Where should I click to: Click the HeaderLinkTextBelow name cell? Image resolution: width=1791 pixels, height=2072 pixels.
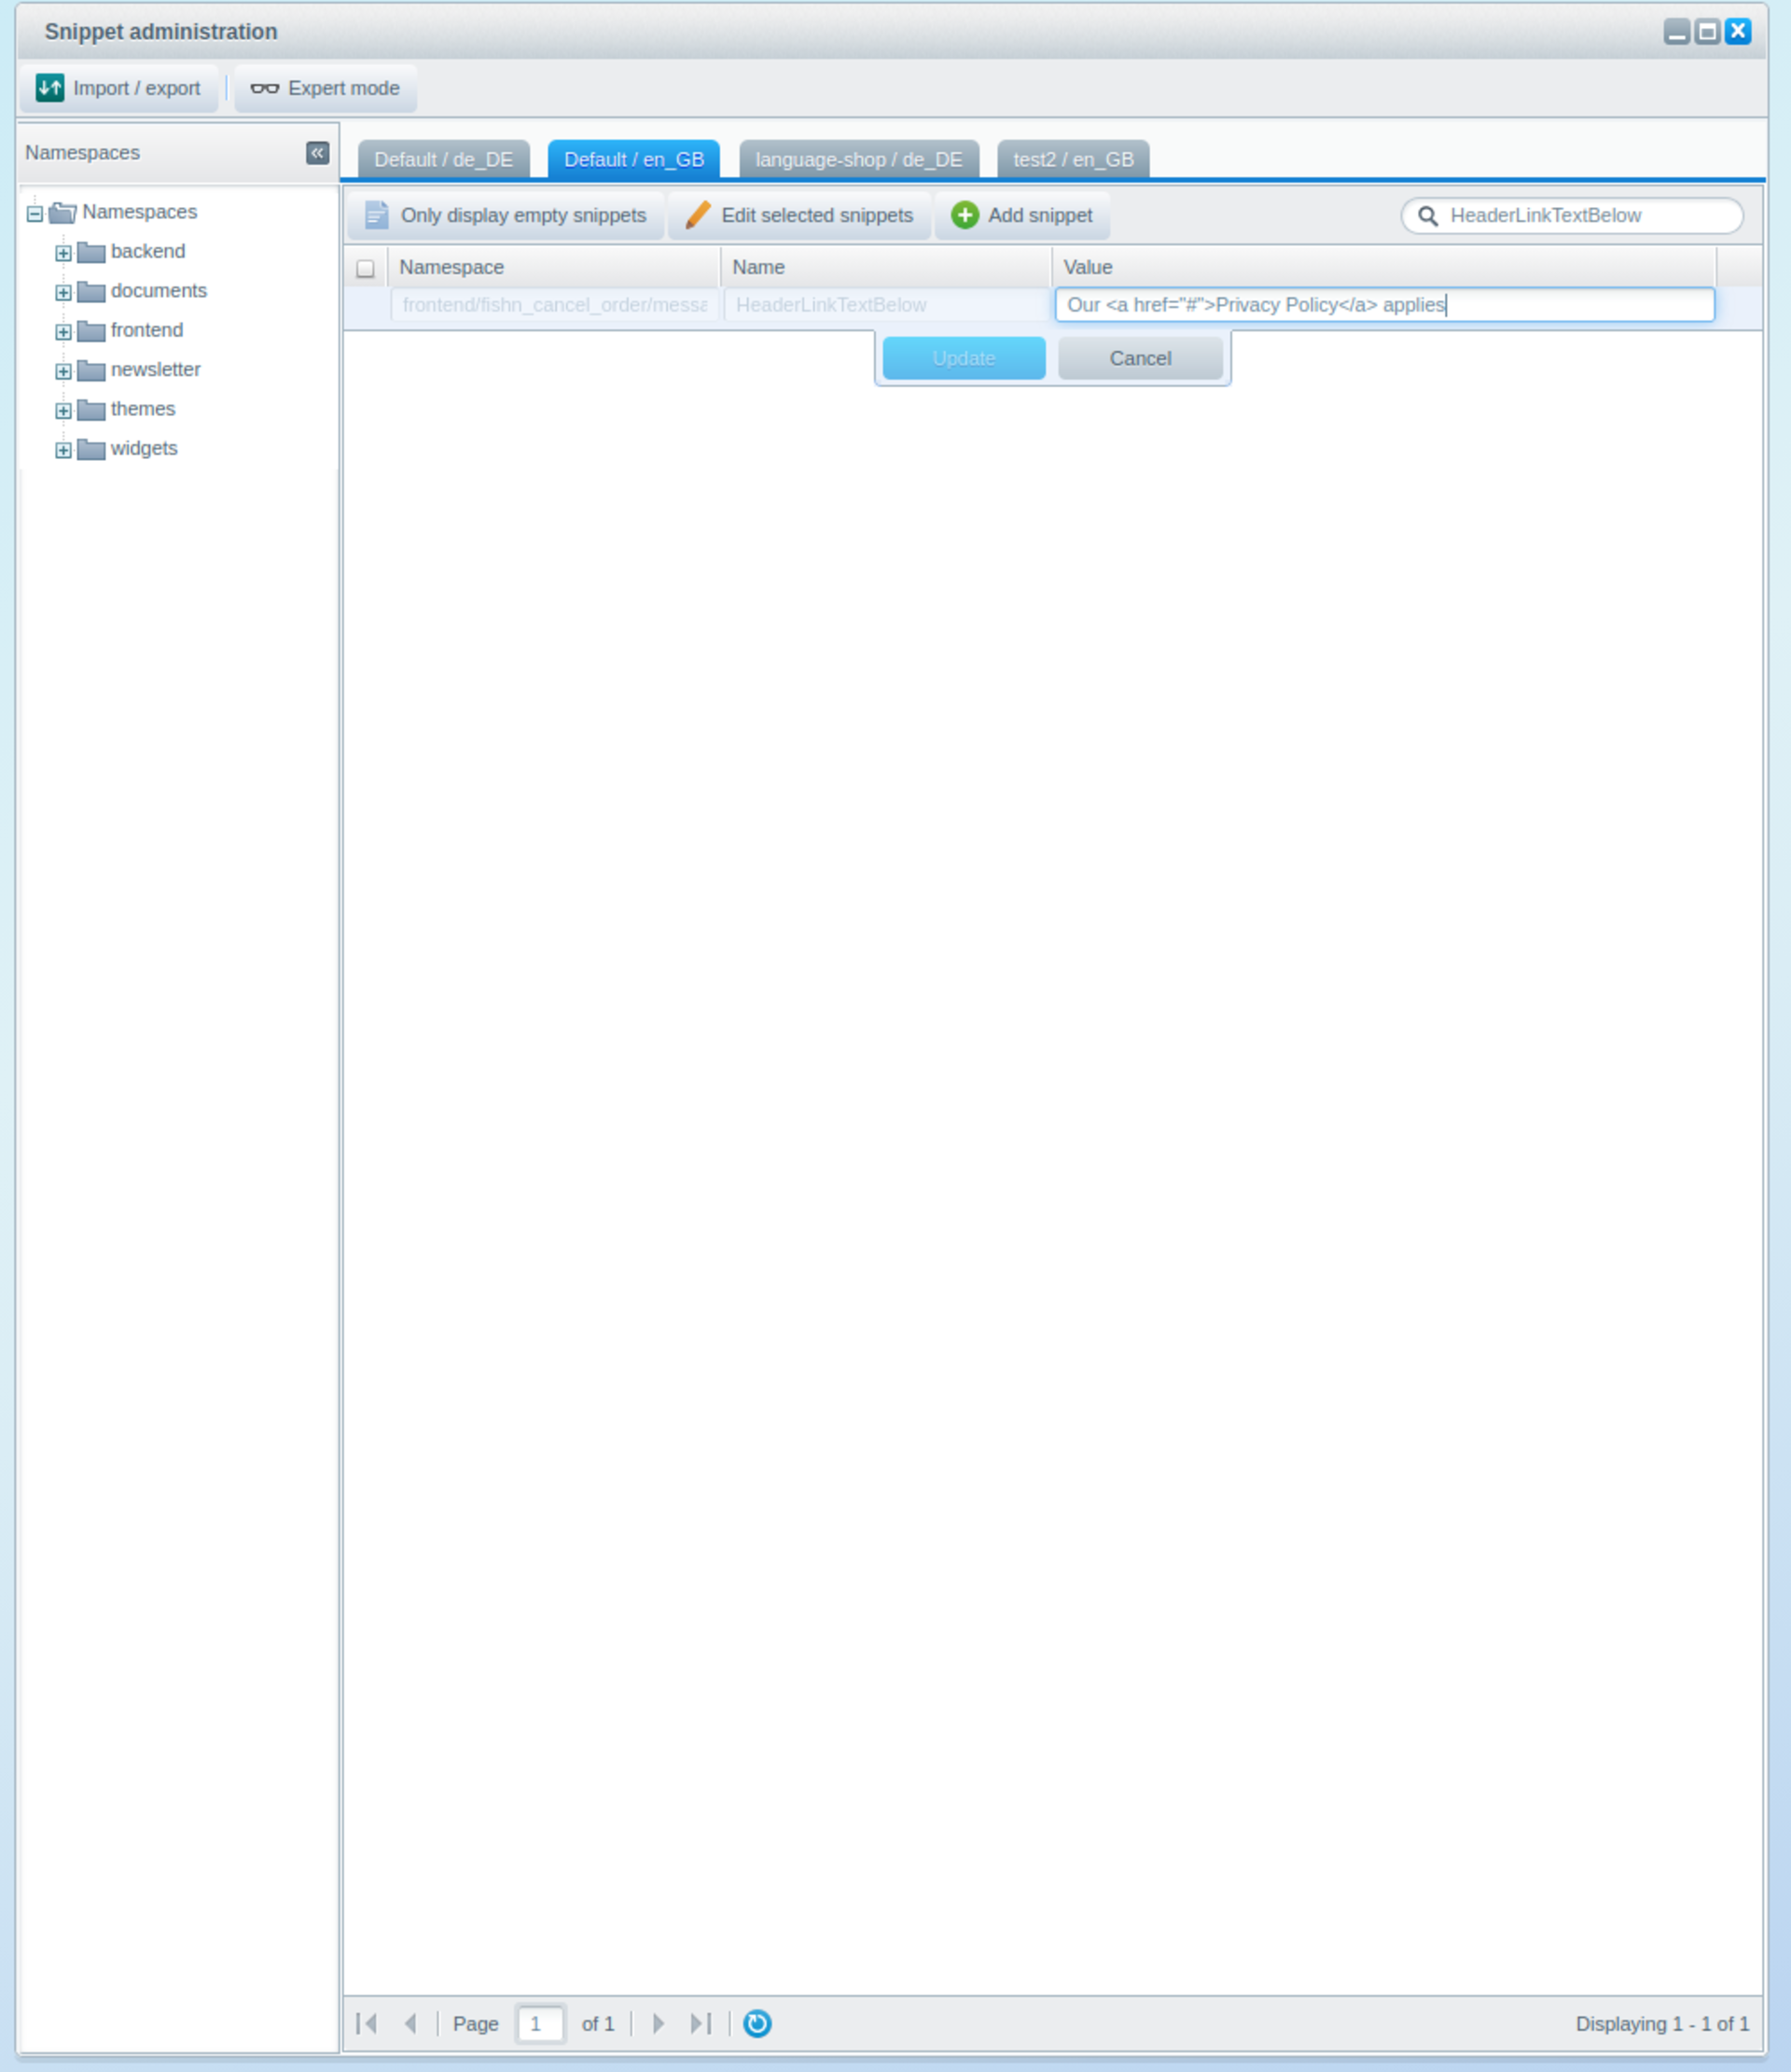pyautogui.click(x=886, y=305)
